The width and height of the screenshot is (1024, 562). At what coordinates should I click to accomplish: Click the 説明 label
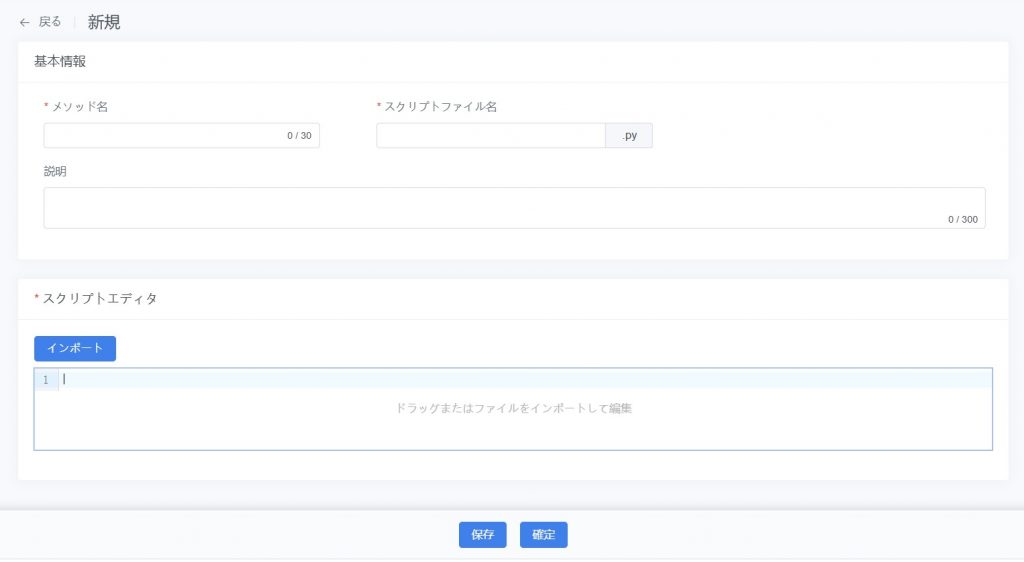click(55, 171)
